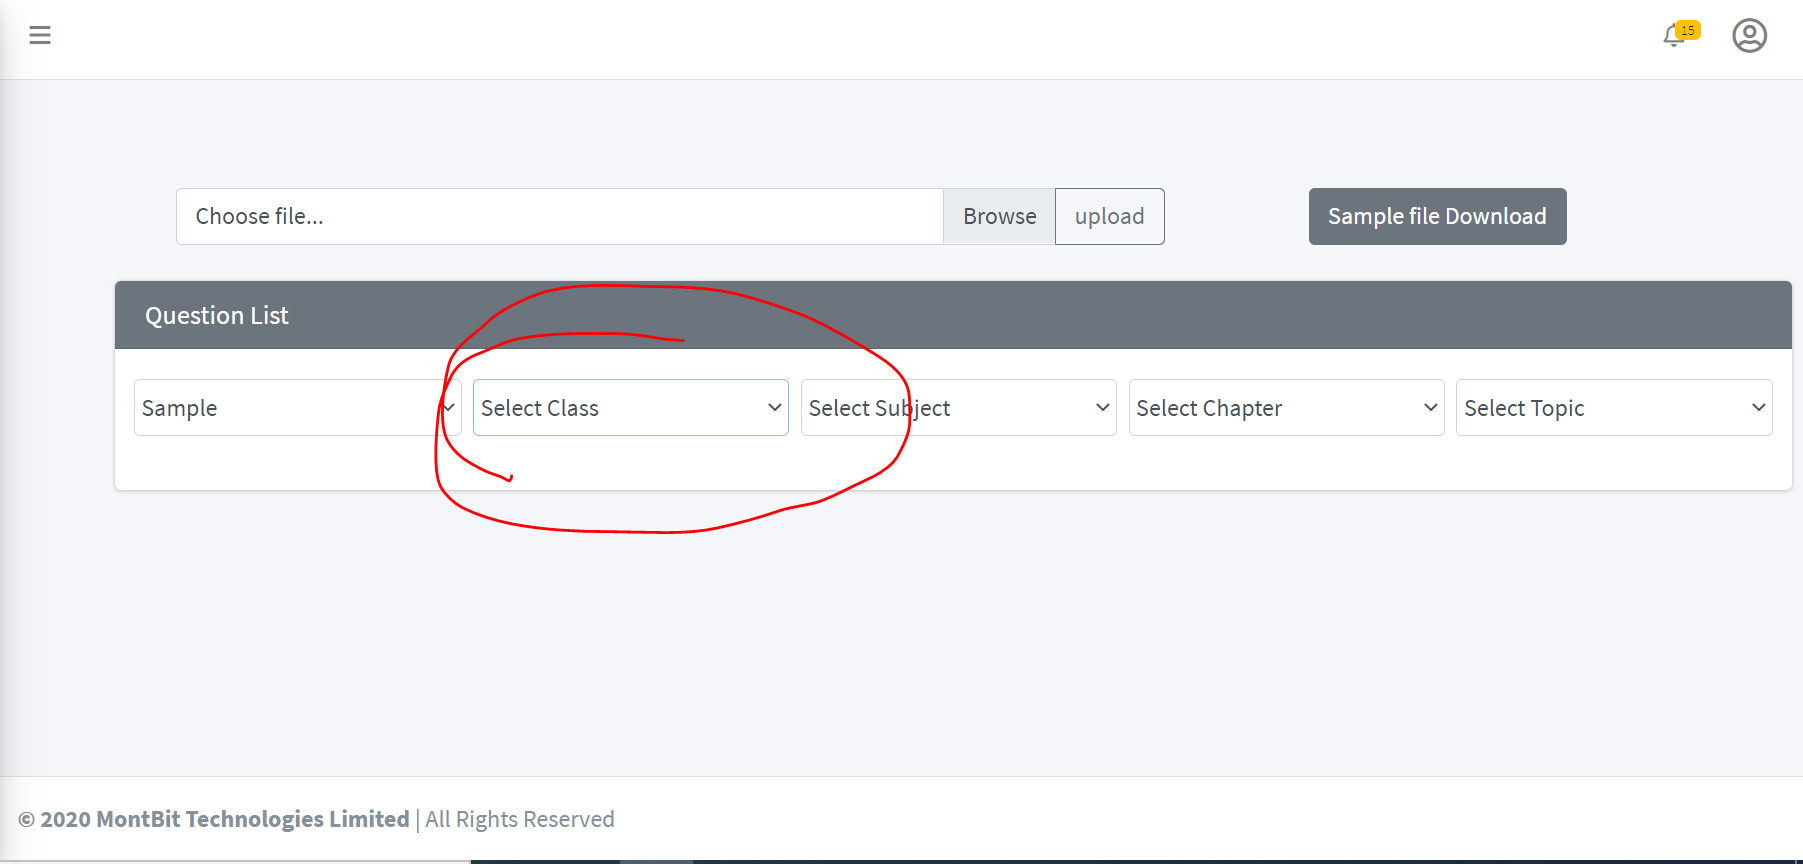Open the Select Topic dropdown
This screenshot has width=1803, height=864.
pyautogui.click(x=1614, y=407)
